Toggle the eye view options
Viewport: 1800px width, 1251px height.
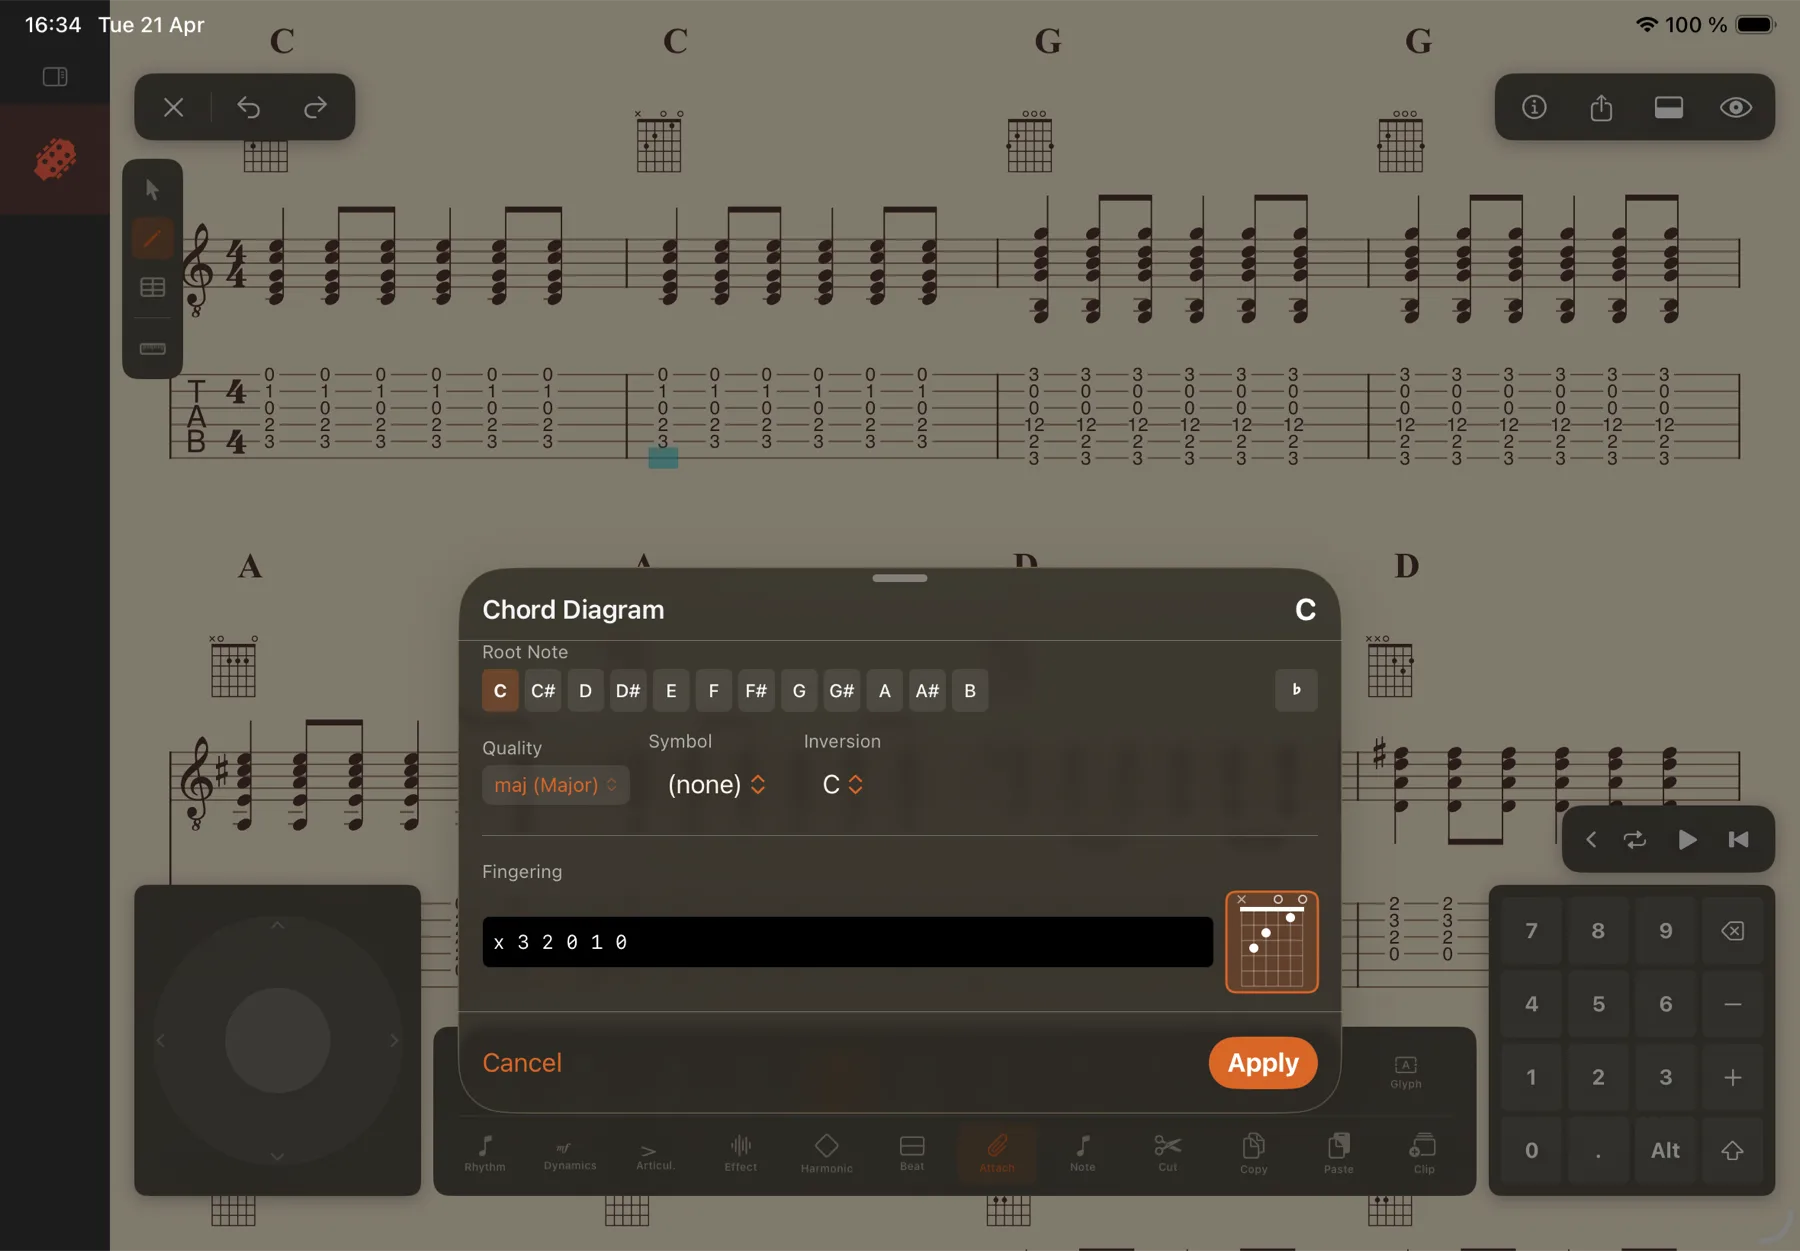(1736, 107)
